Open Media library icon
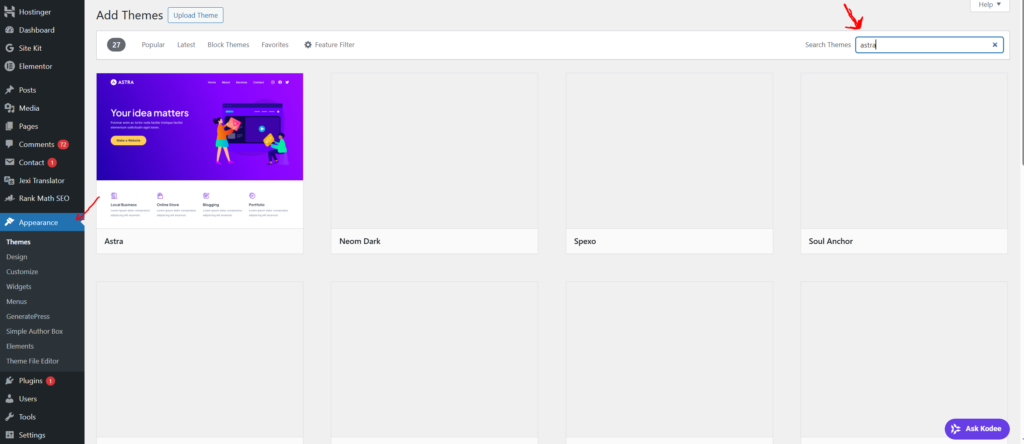The image size is (1024, 444). coord(9,108)
